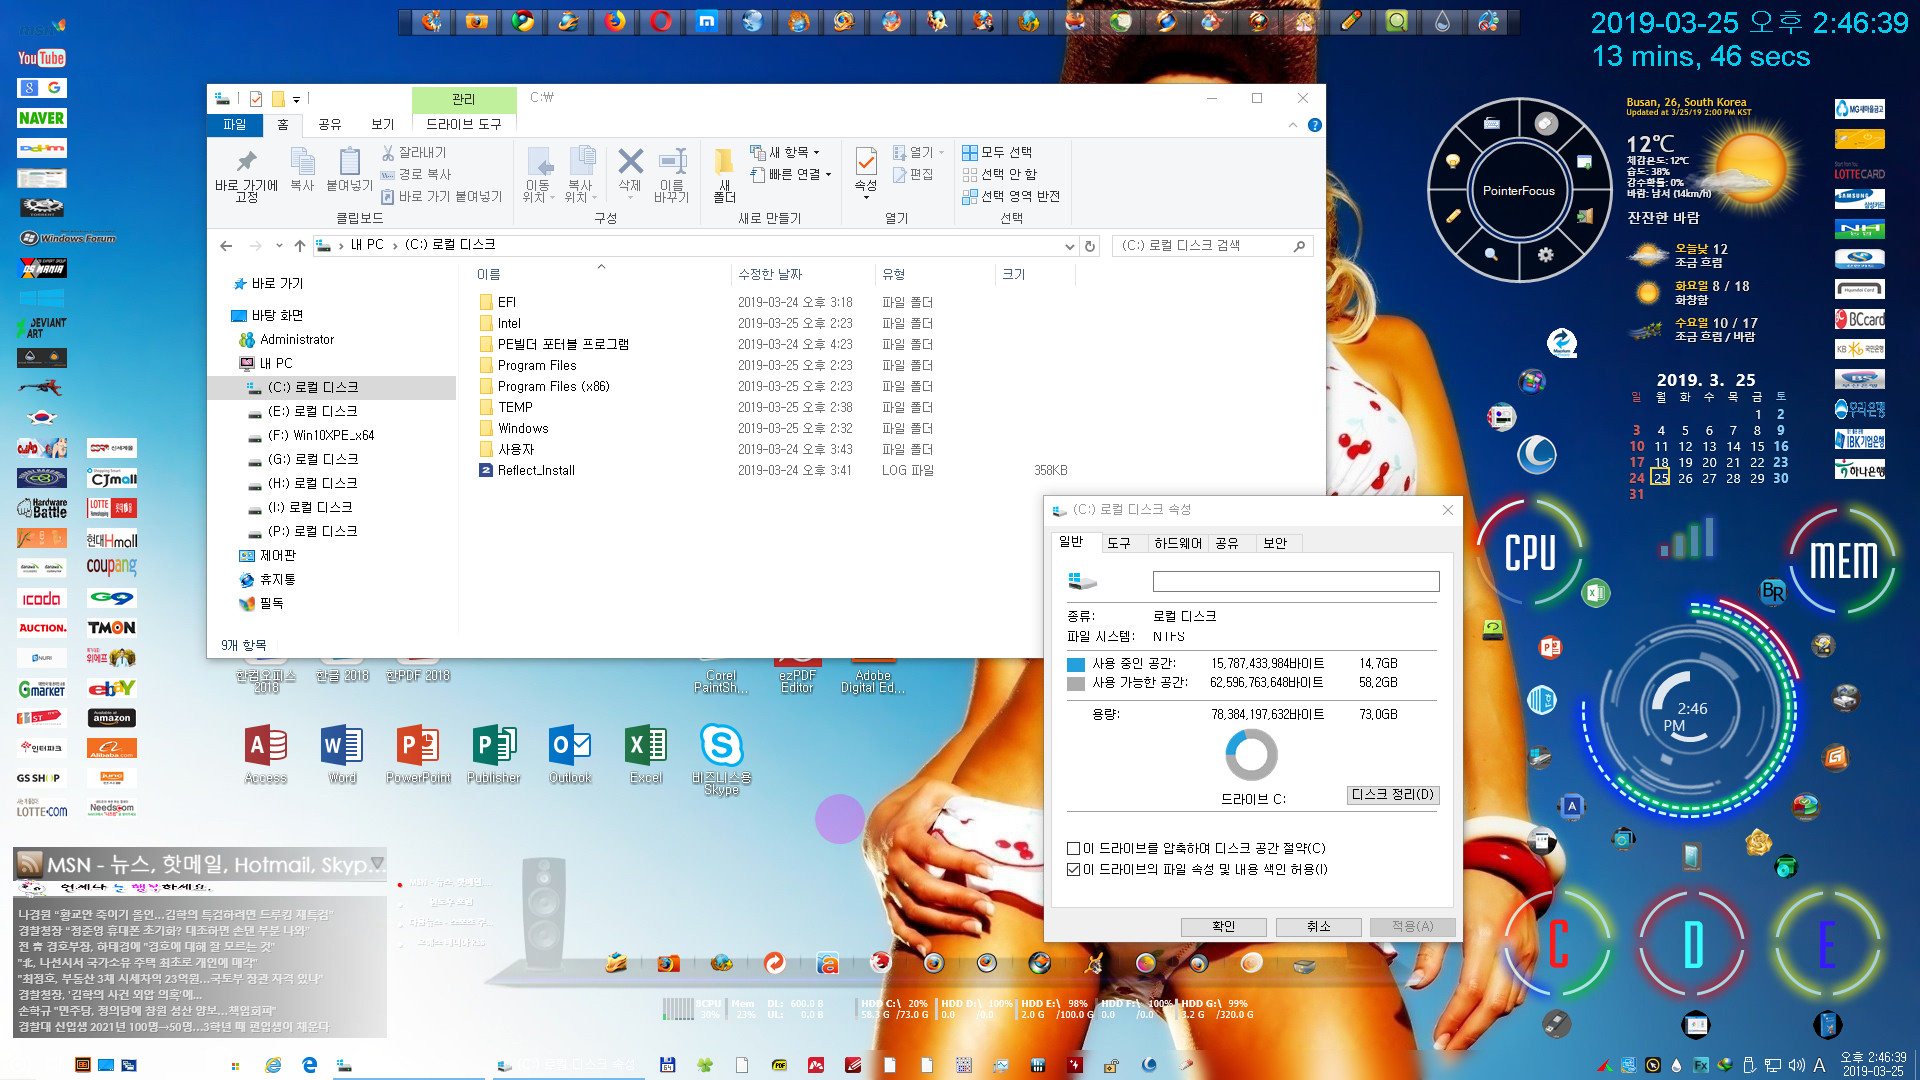The height and width of the screenshot is (1080, 1920).
Task: Create a new folder with 새 폴더 icon
Action: coord(724,175)
